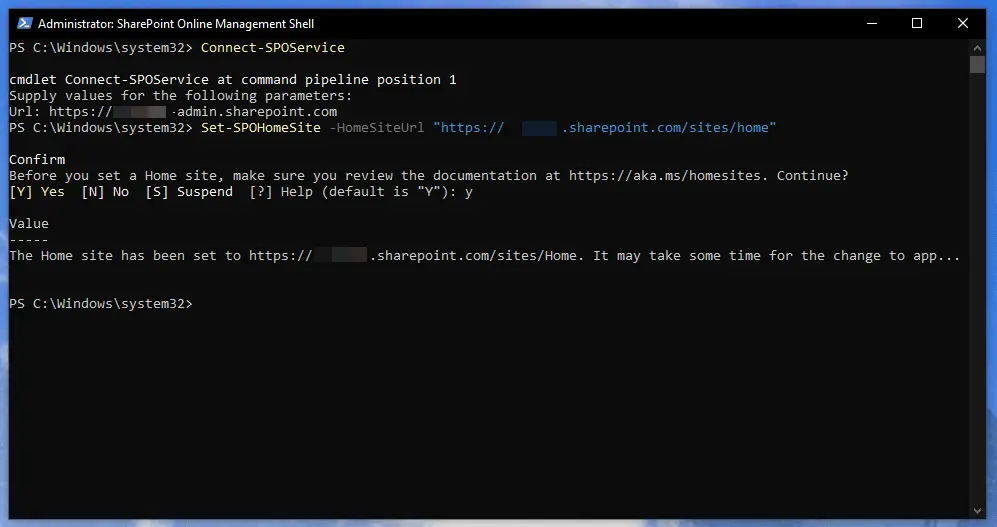Click the [?] Help option

pyautogui.click(x=281, y=192)
